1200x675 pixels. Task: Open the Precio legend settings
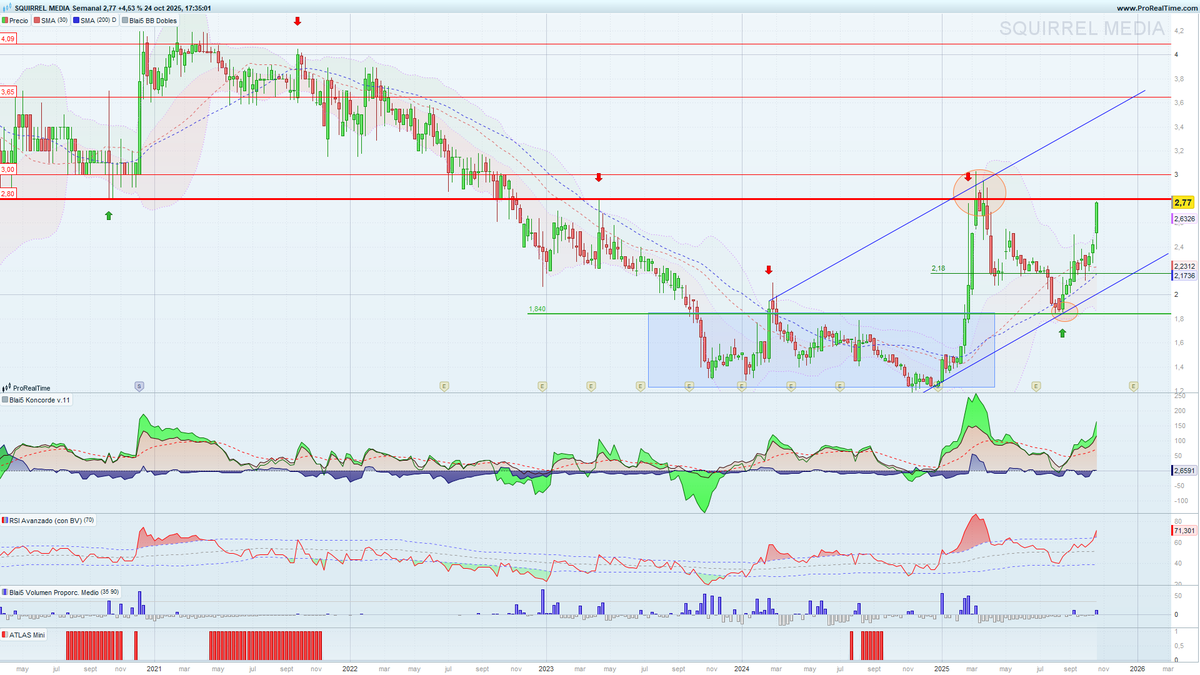[16, 20]
